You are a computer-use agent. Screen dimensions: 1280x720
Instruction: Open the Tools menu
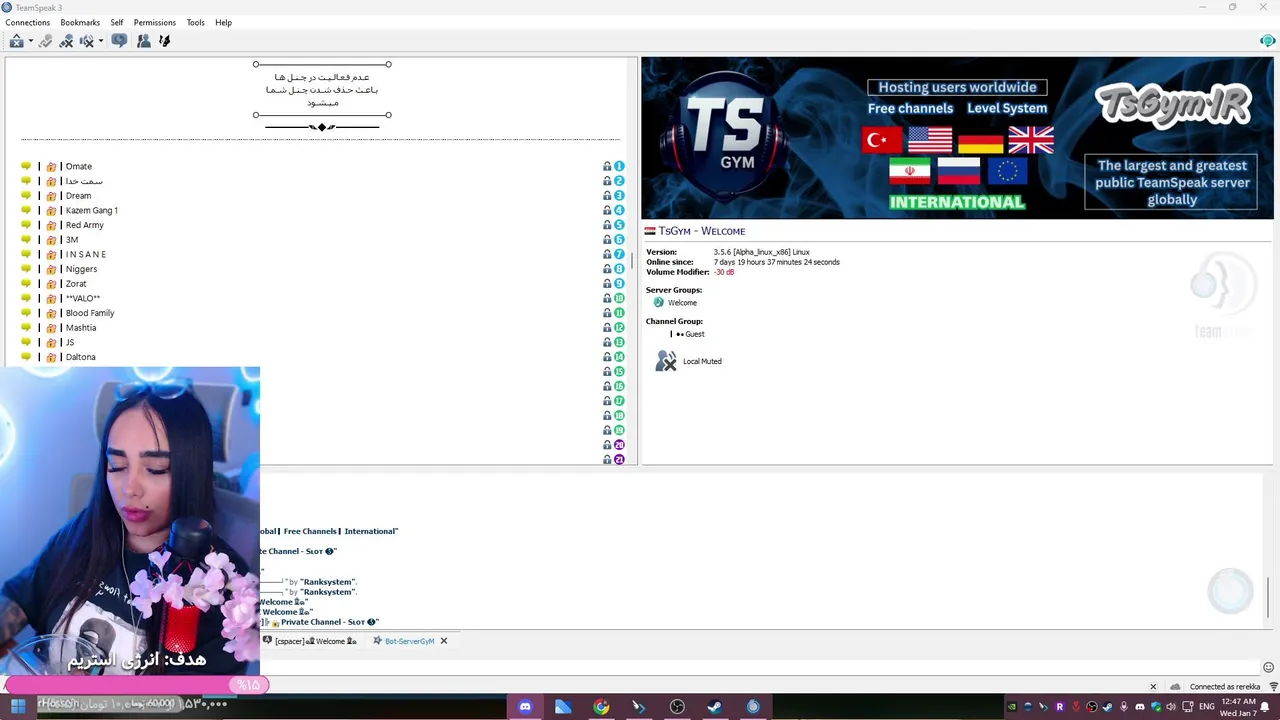click(x=195, y=22)
